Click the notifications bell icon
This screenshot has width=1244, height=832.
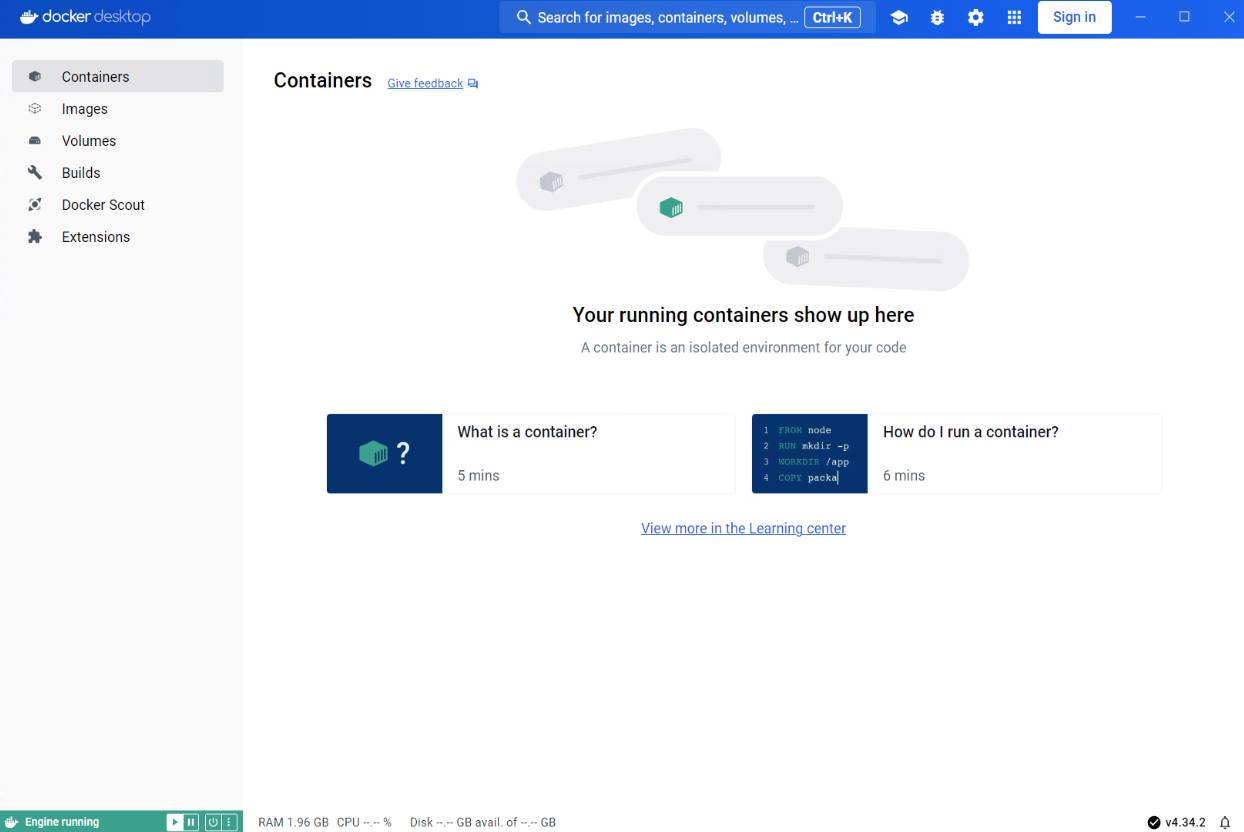(x=1225, y=822)
